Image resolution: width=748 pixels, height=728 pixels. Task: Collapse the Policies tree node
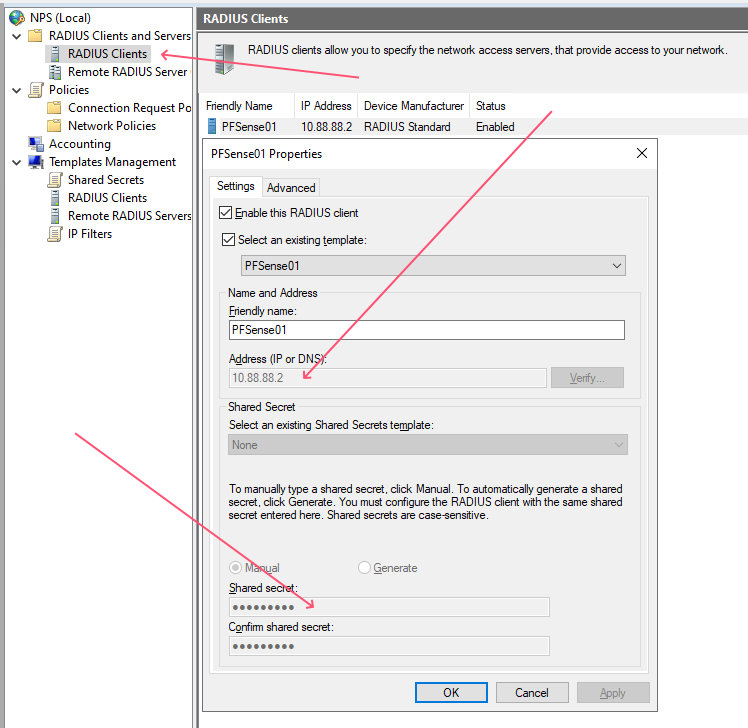(16, 90)
